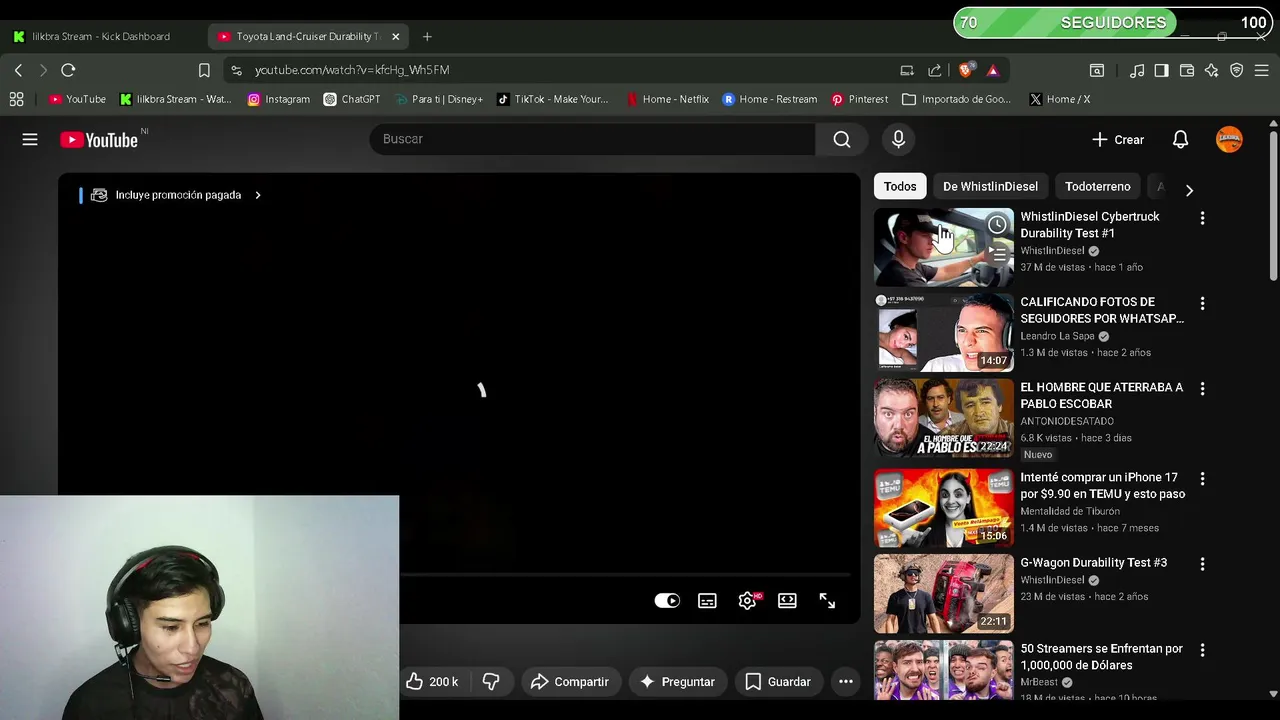Screen dimensions: 1280x720
Task: Ask about the video with Preguntar
Action: coord(677,682)
